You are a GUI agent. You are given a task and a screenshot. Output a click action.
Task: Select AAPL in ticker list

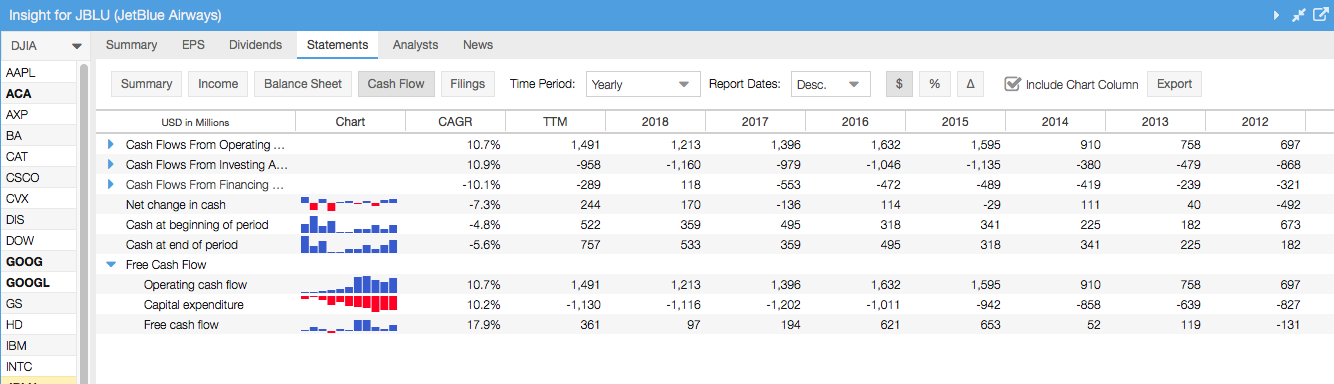39,73
